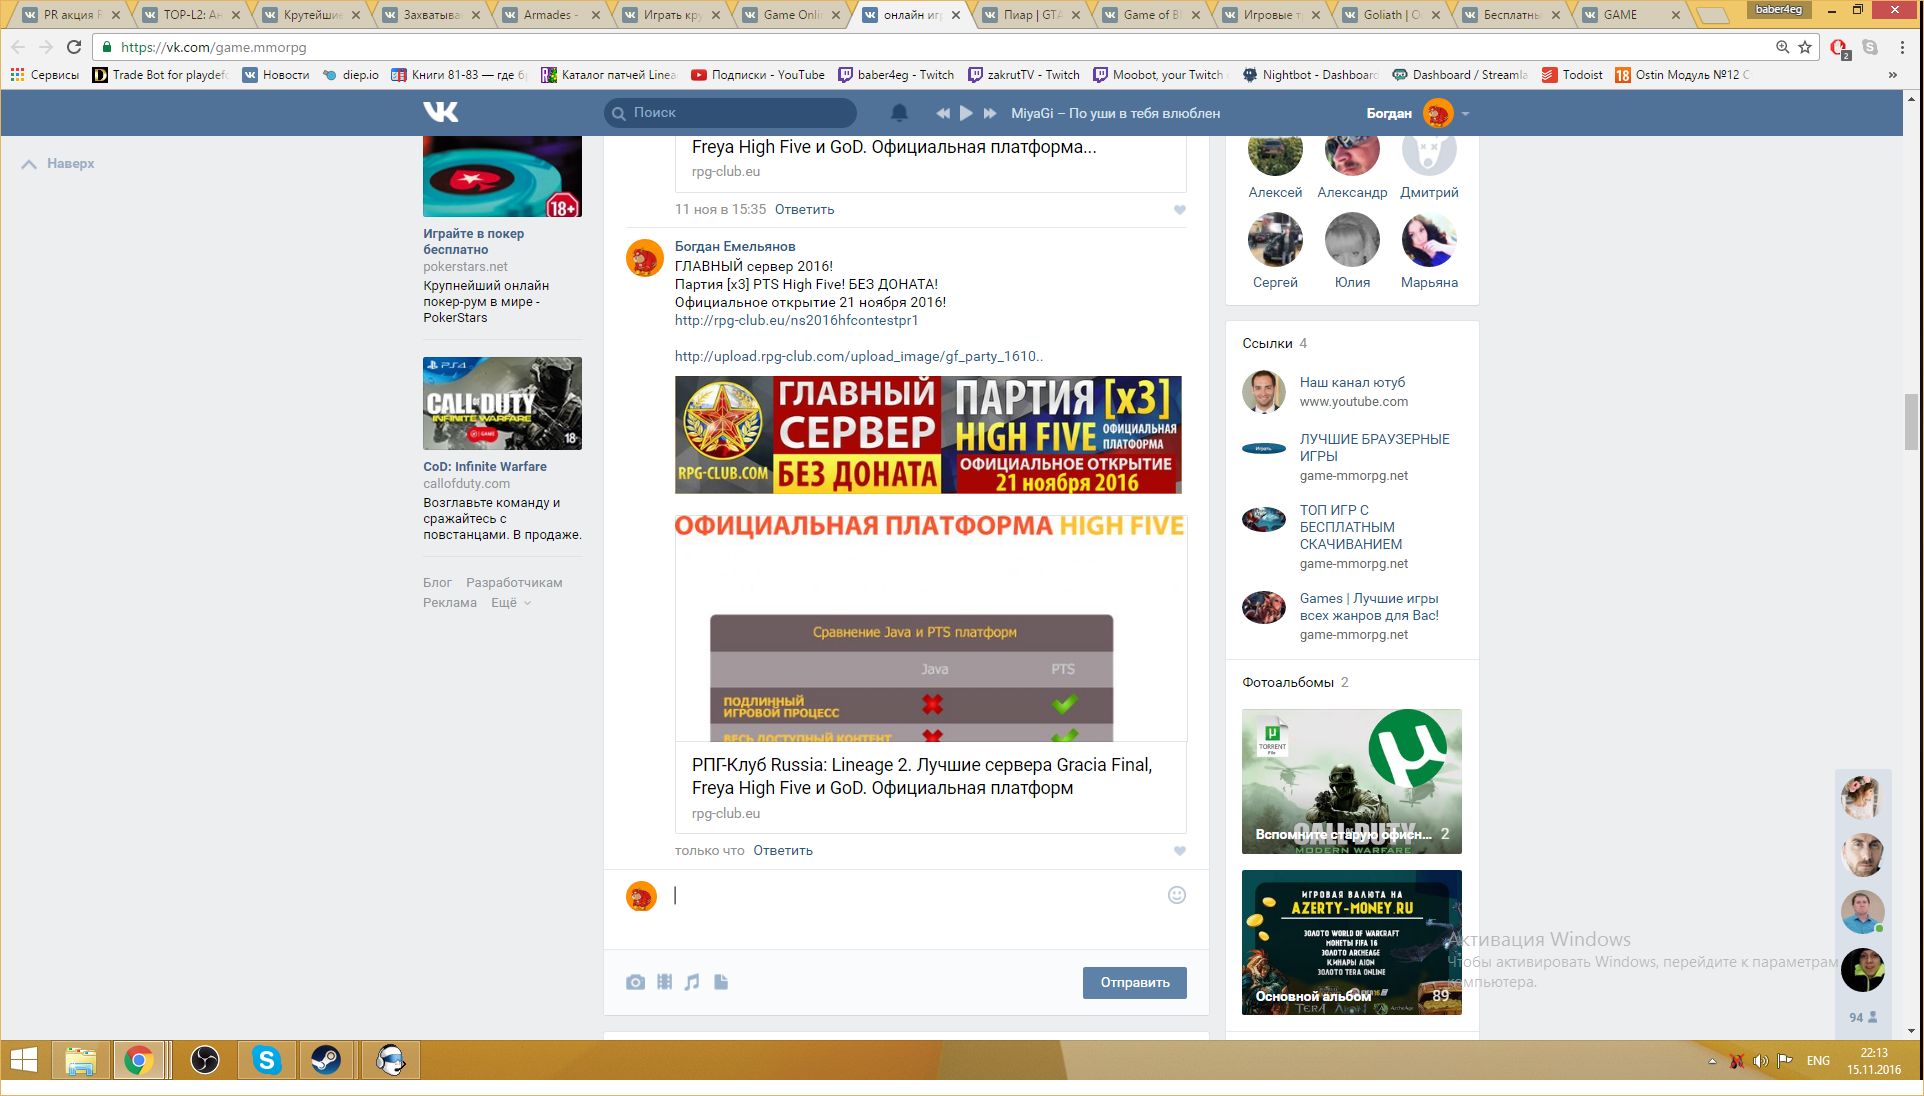Open Chrome menu with three dots
Image resolution: width=1924 pixels, height=1096 pixels.
coord(1902,47)
